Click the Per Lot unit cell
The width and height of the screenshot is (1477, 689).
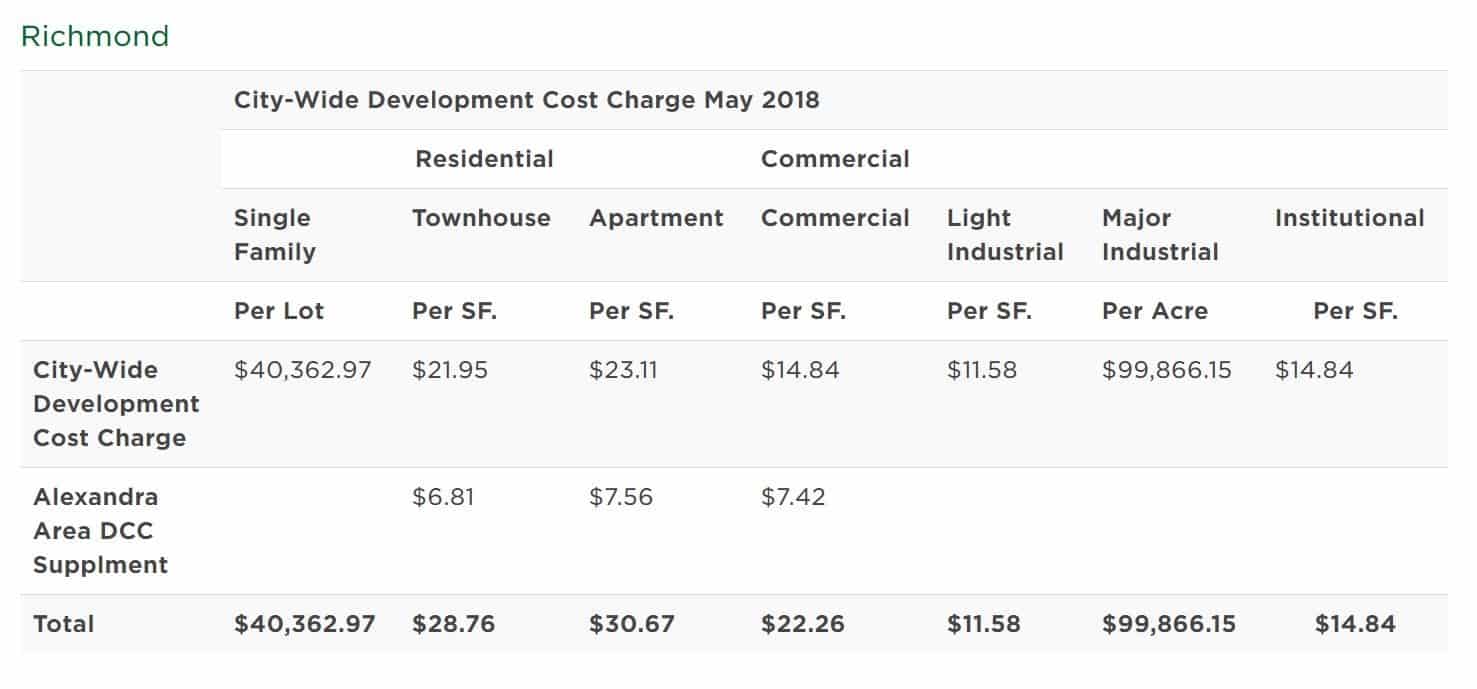(279, 311)
